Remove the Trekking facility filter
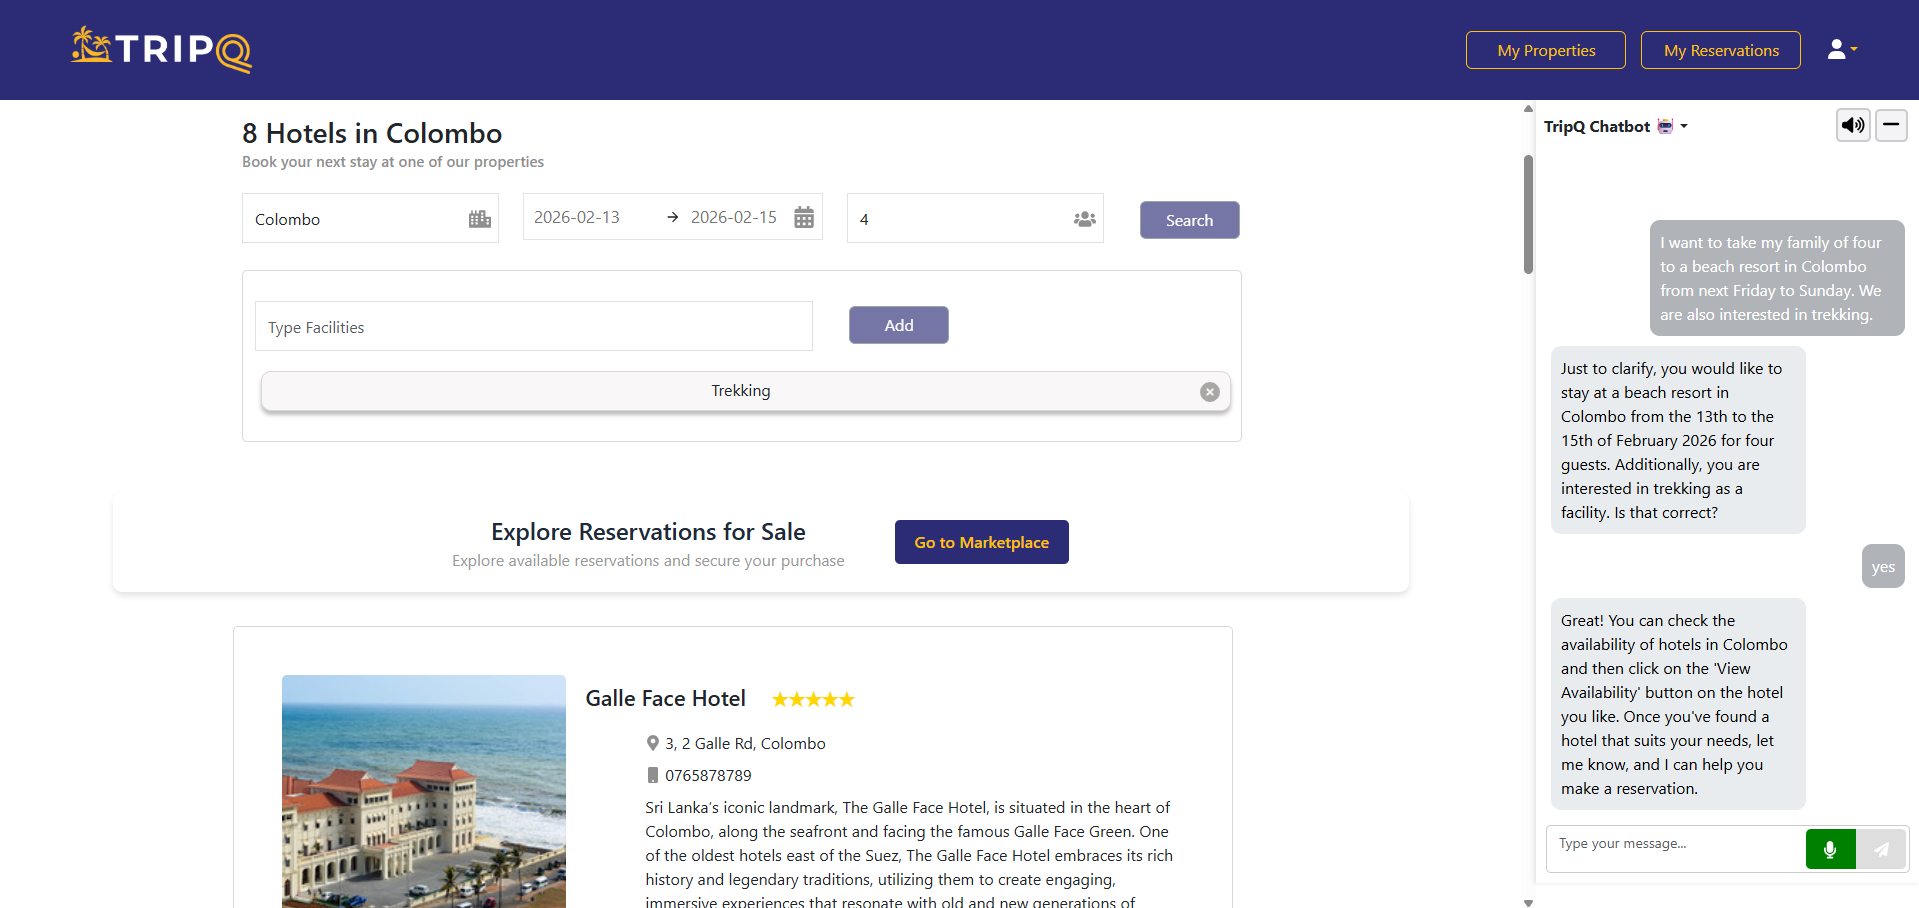 [1210, 392]
